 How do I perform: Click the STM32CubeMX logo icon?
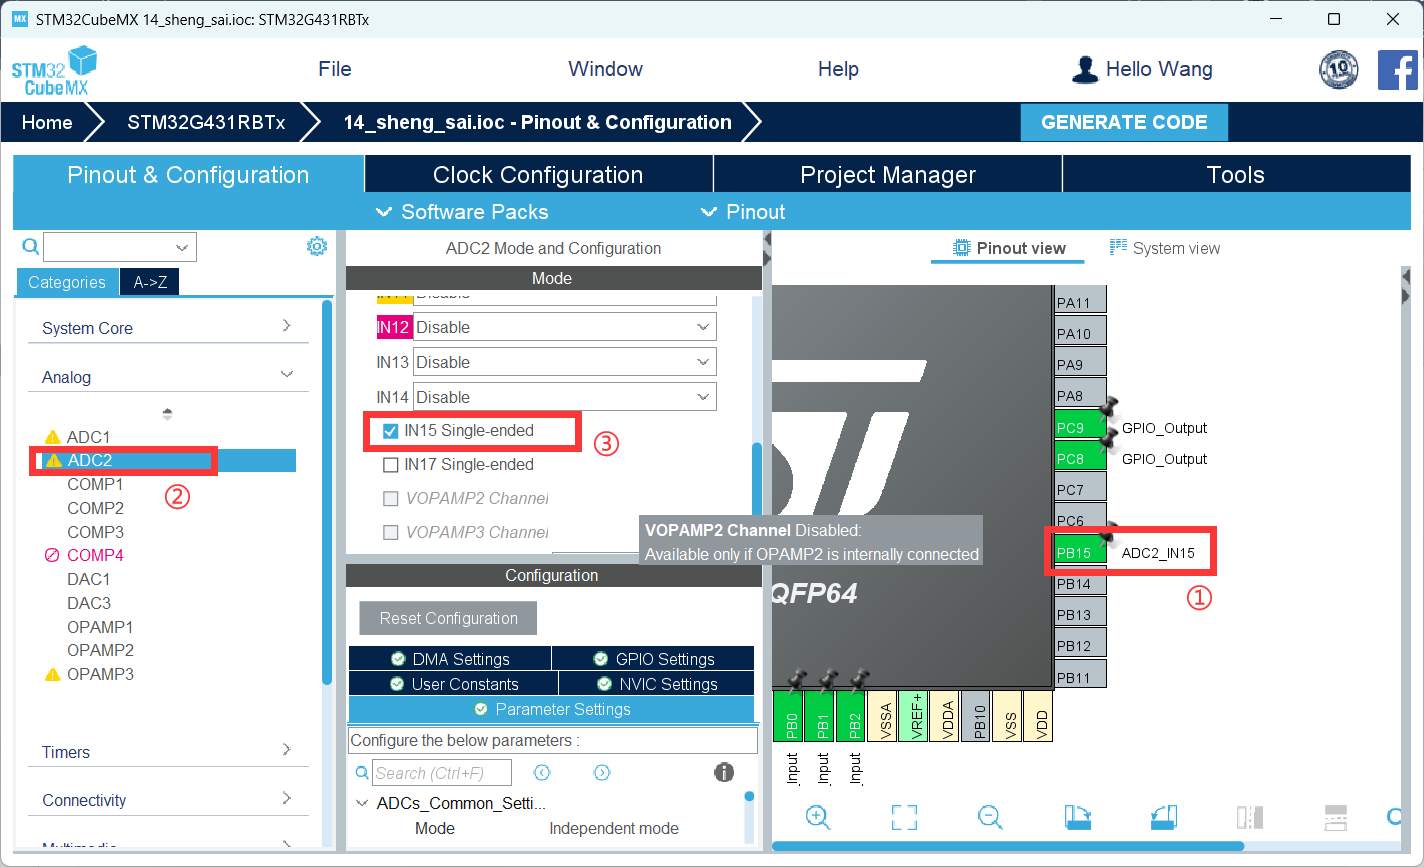(55, 70)
